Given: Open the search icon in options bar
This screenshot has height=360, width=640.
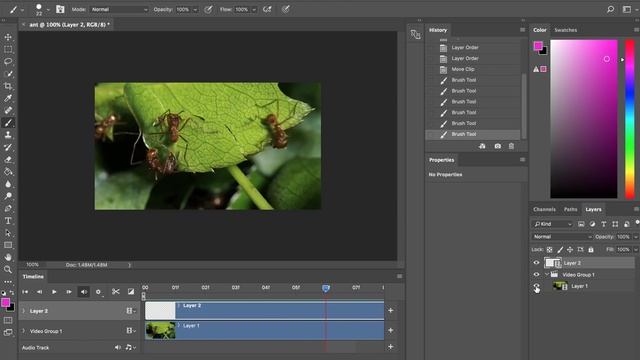Looking at the screenshot, I should coord(610,9).
